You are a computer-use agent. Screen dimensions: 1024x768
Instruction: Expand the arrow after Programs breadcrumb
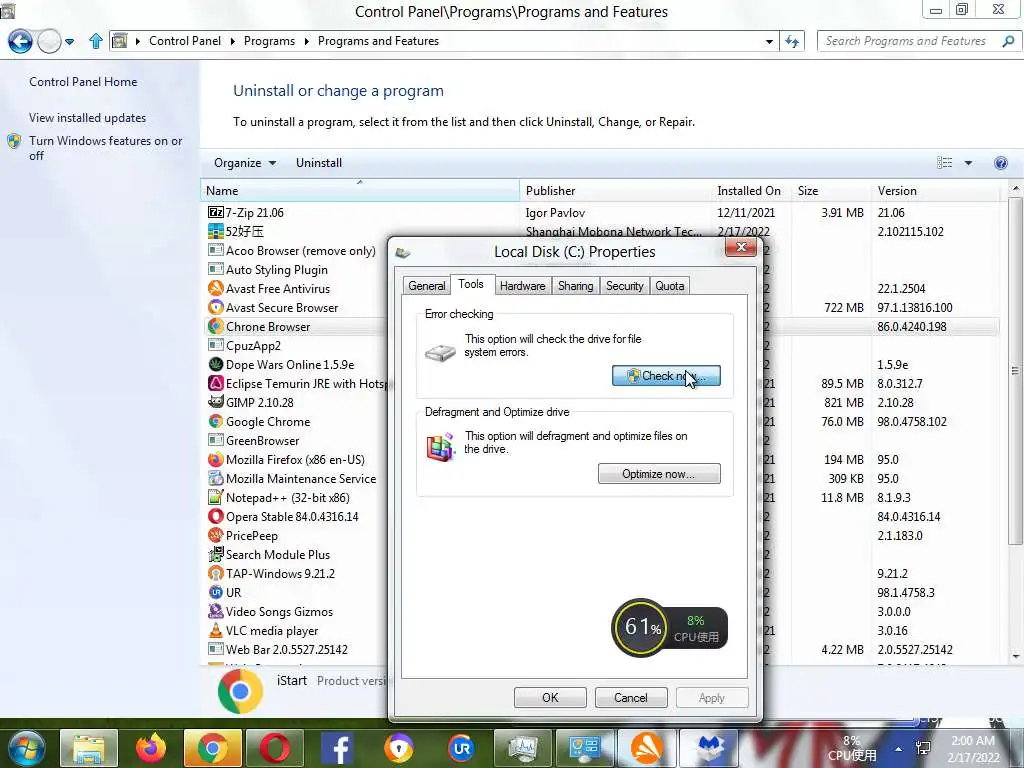point(306,41)
